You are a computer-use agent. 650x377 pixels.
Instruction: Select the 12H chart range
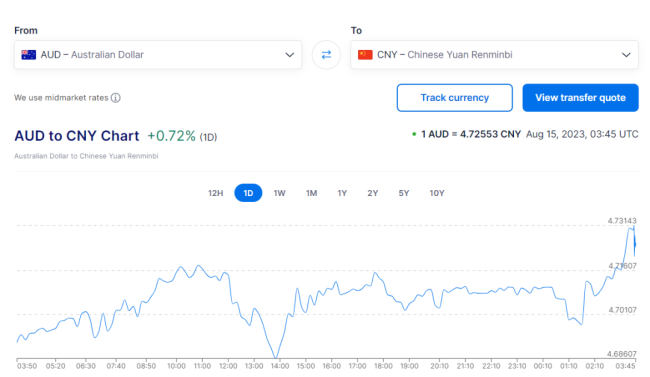216,193
